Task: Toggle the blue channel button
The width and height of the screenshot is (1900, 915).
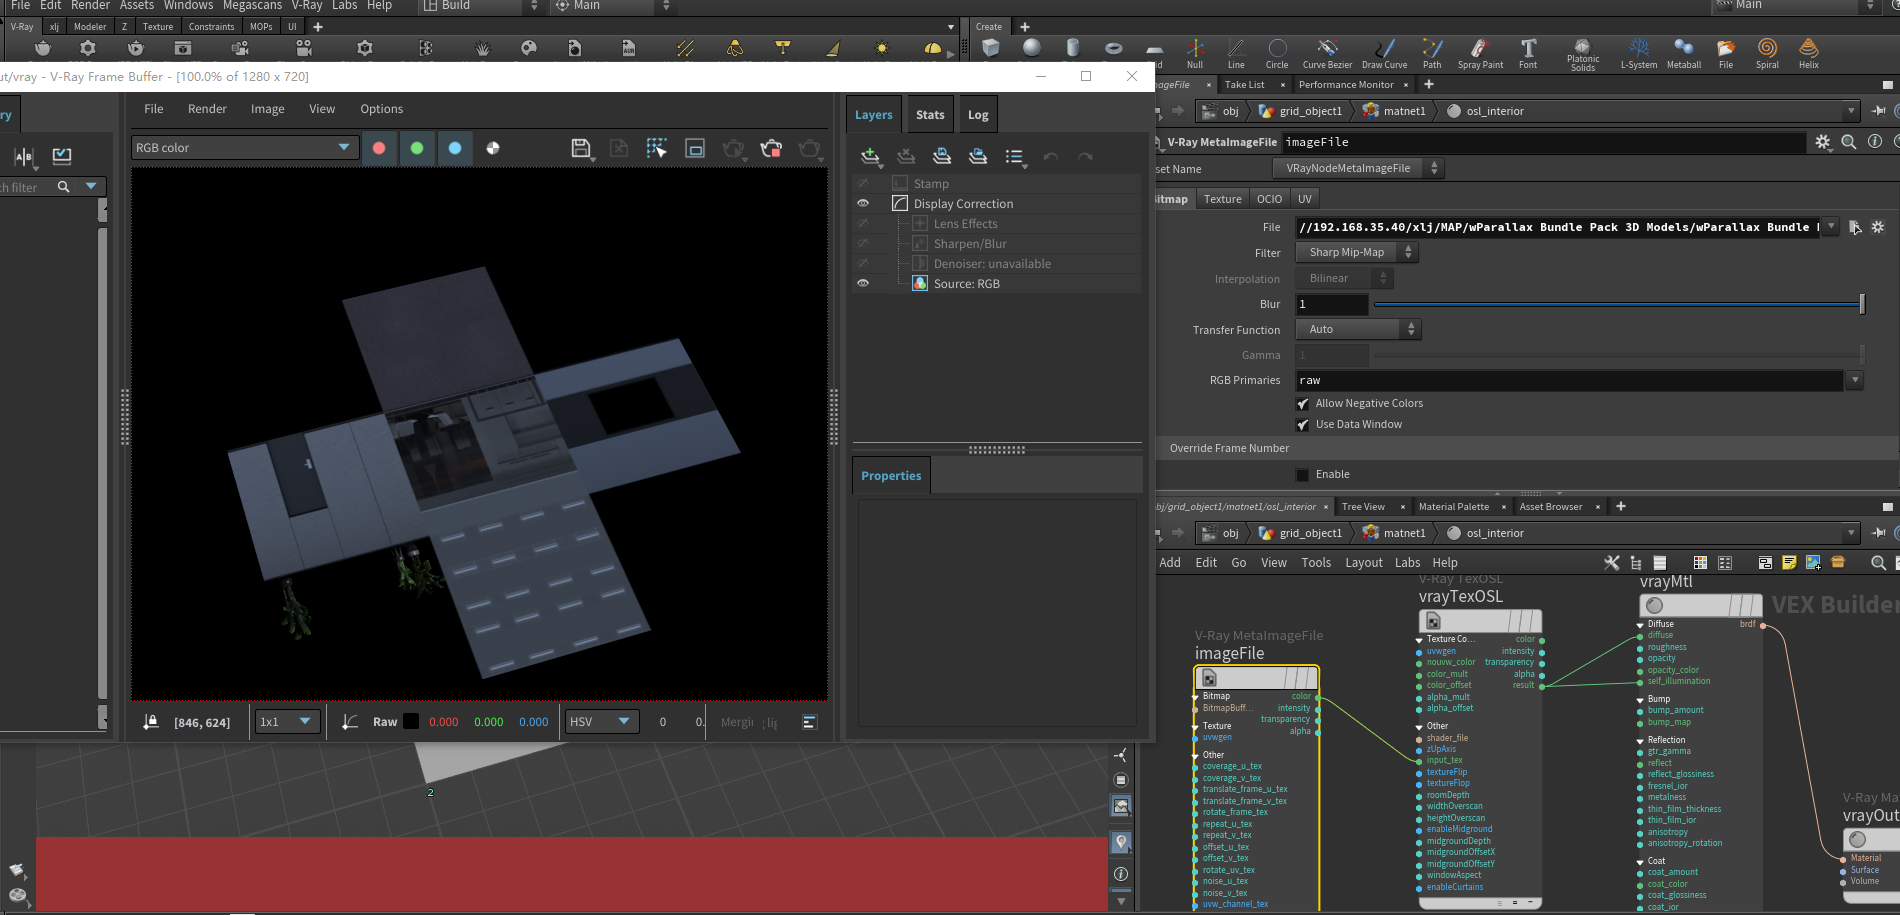Action: click(x=455, y=148)
